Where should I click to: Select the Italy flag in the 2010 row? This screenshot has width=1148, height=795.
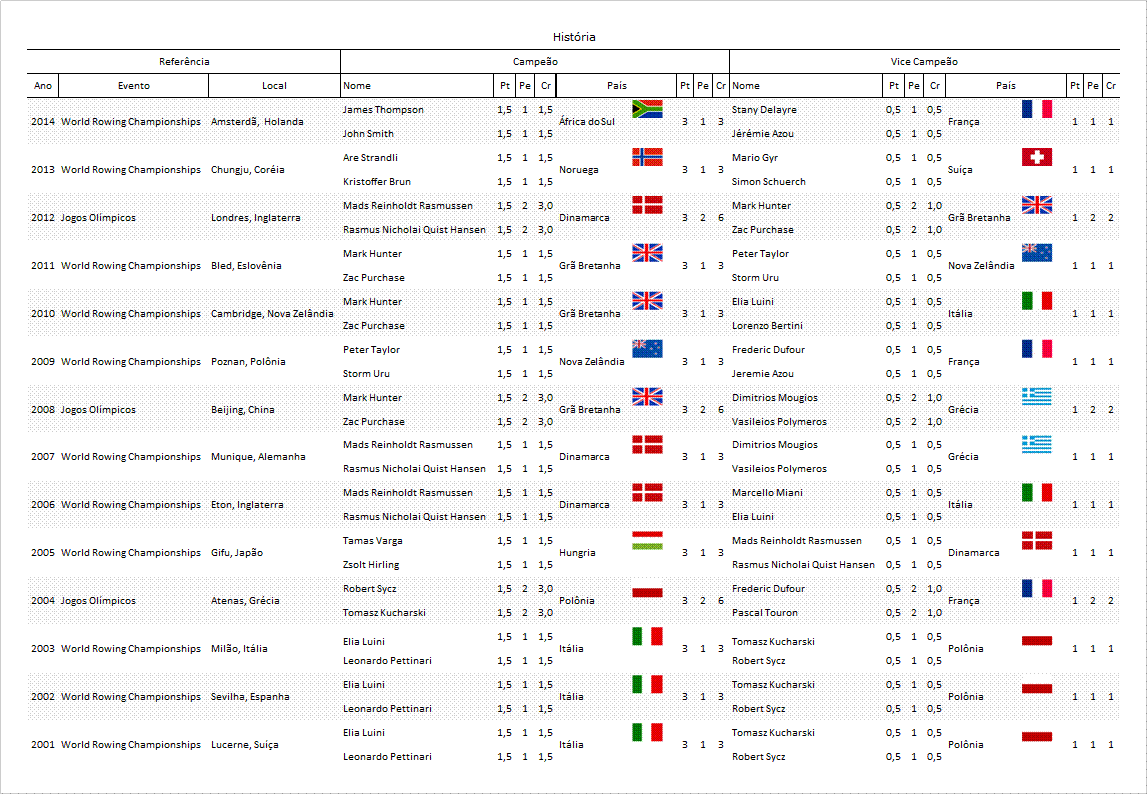[1037, 301]
